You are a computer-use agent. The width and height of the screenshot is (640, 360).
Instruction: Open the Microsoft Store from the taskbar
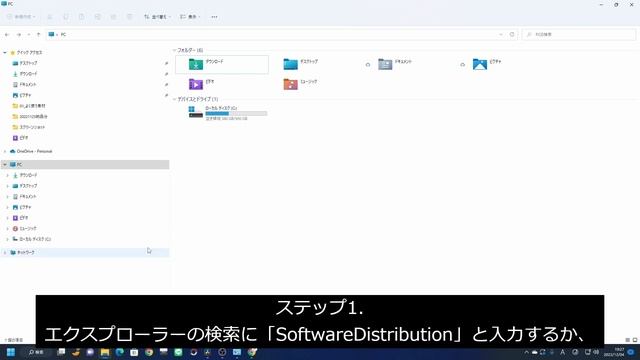pos(134,352)
